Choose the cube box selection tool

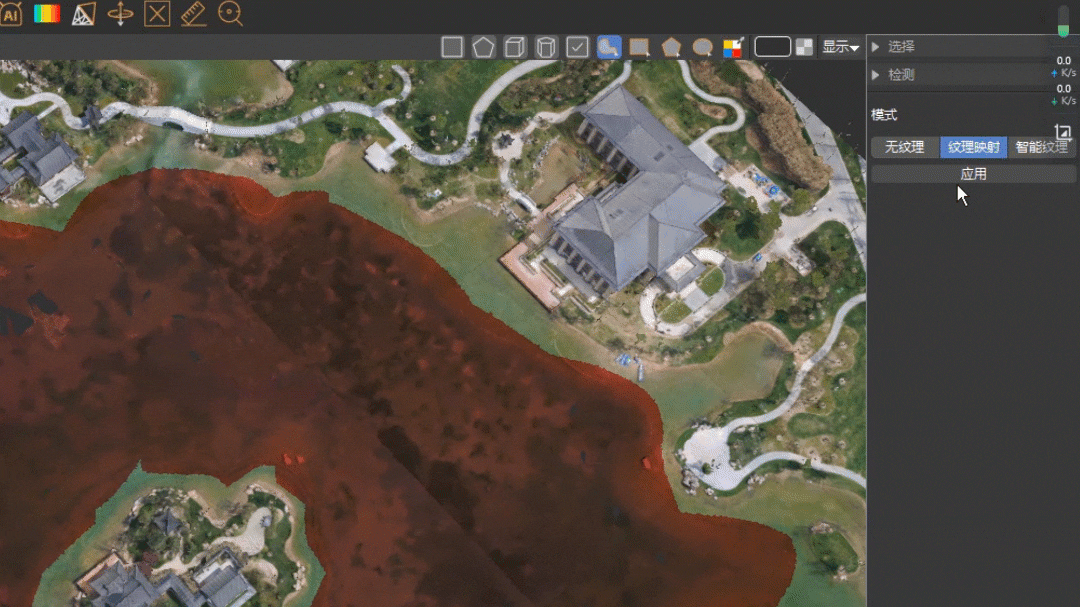tap(514, 47)
